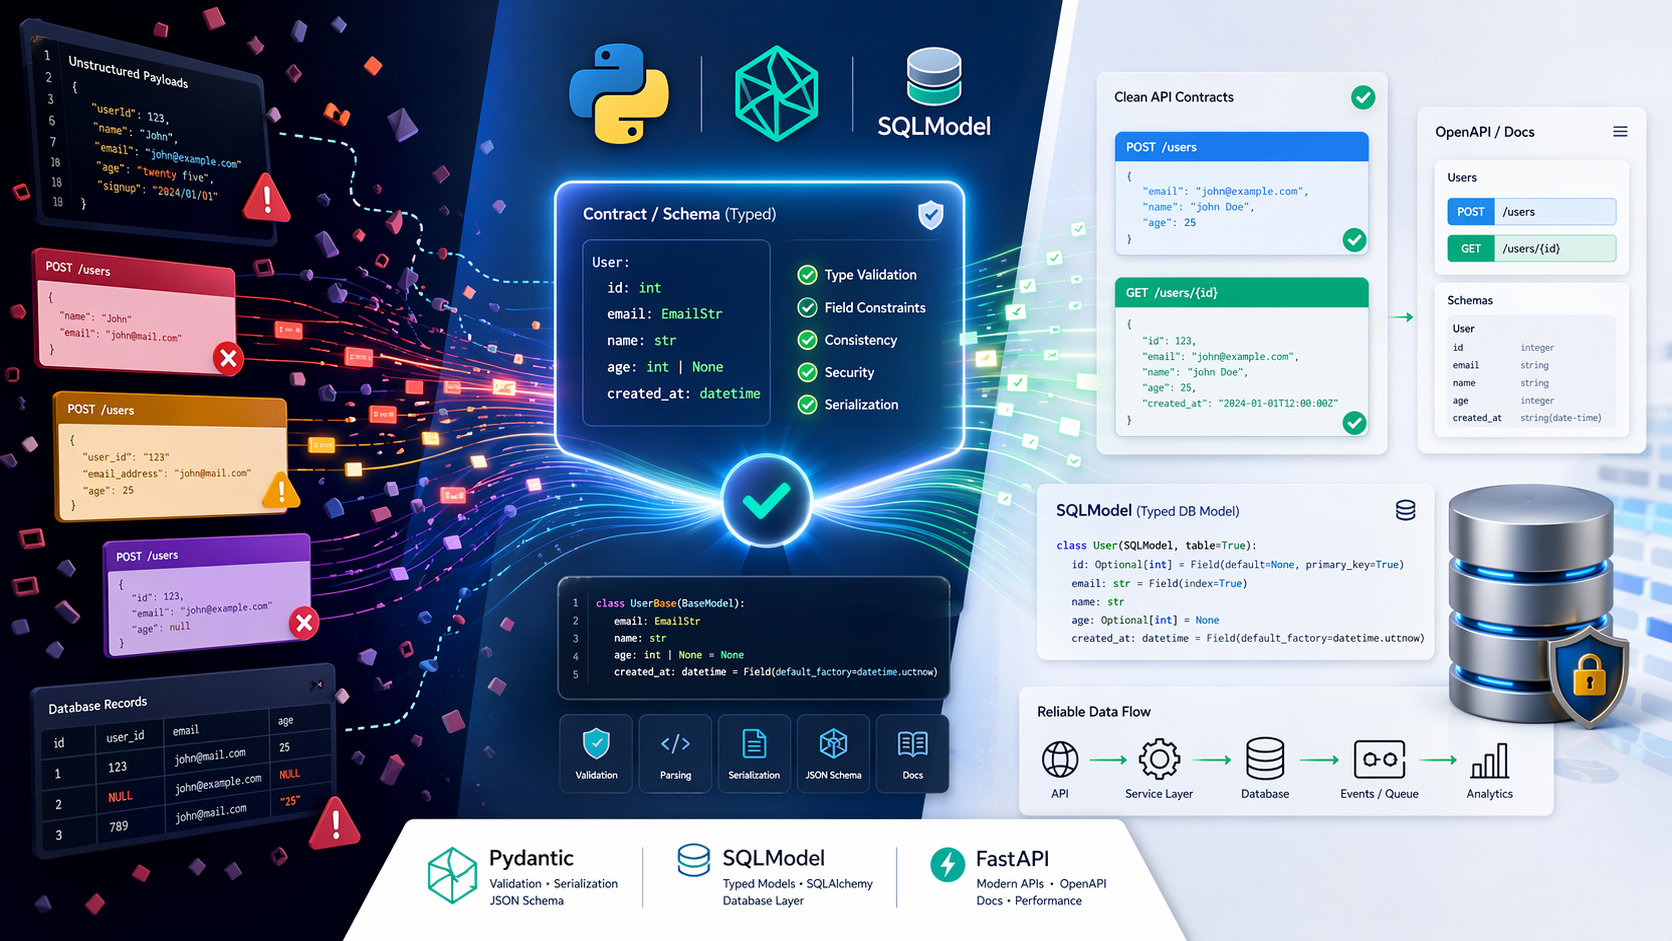1672x941 pixels.
Task: Click the 'class User(SQLModel, table=True):' line
Action: [1156, 546]
